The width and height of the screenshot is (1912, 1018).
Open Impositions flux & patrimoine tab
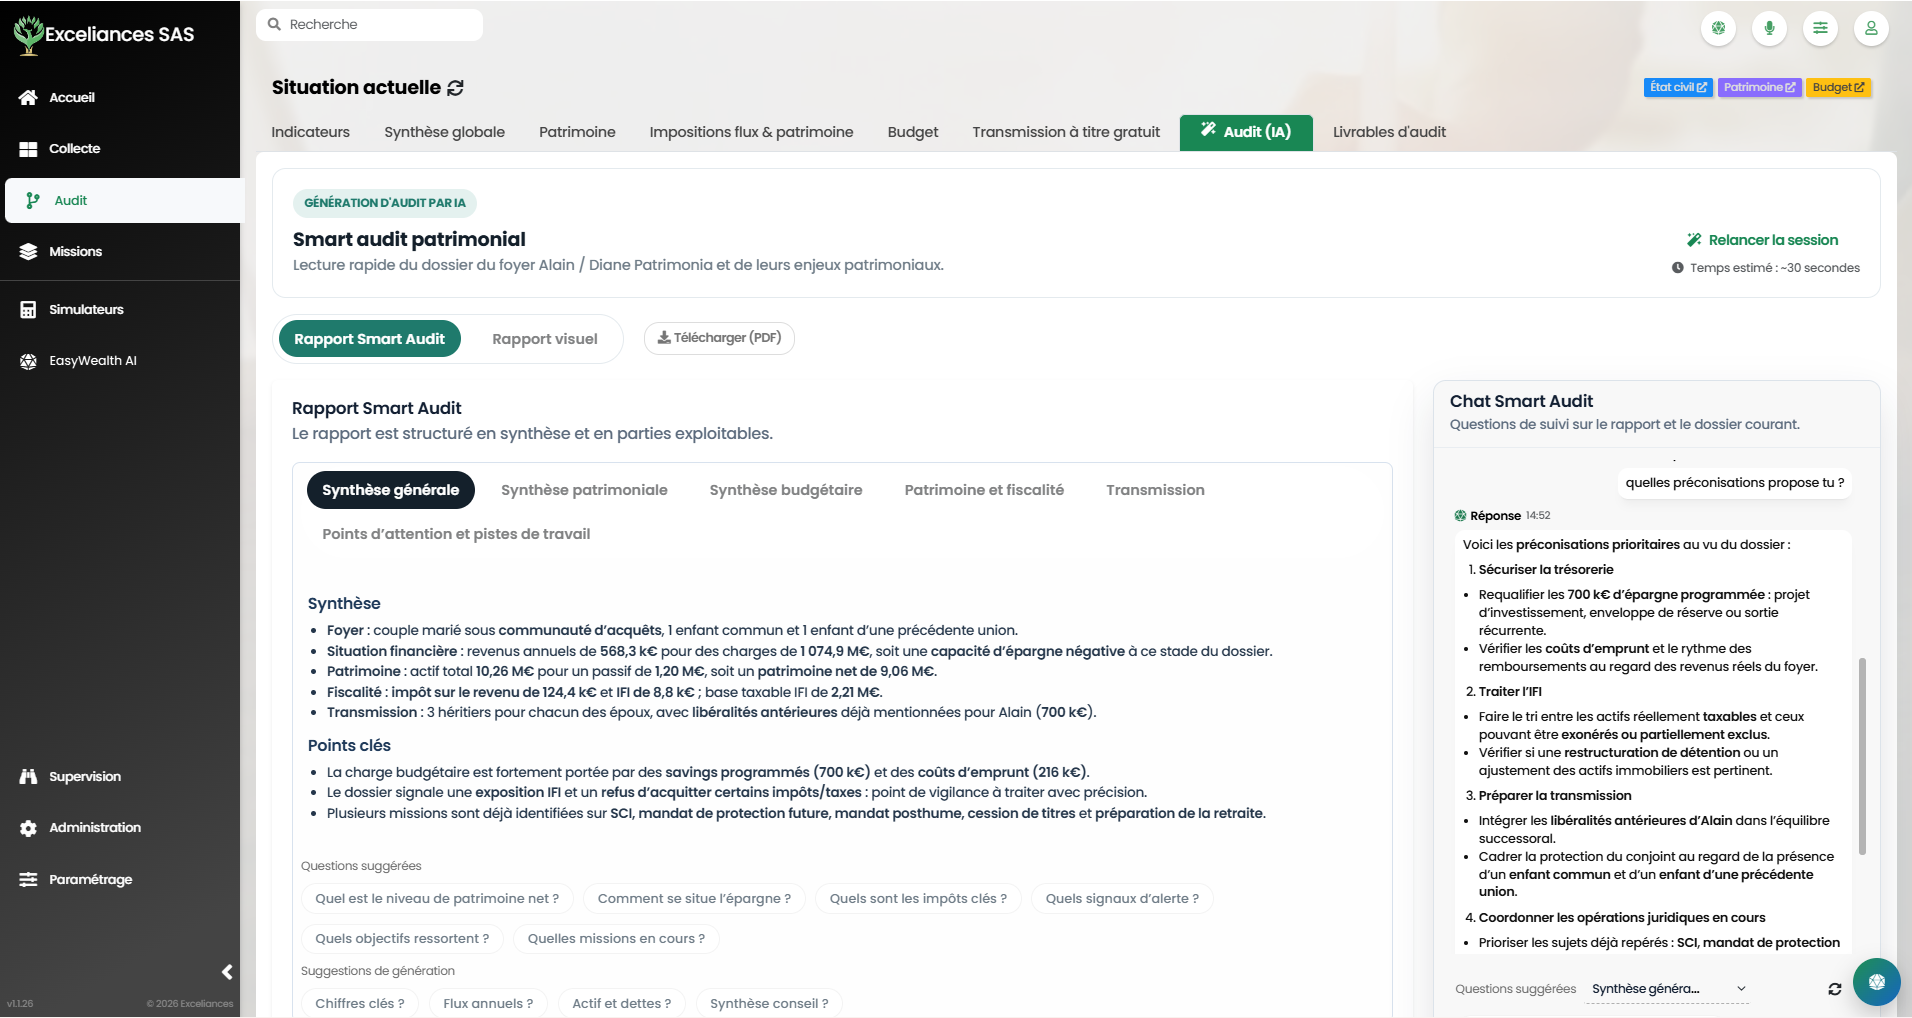(751, 132)
